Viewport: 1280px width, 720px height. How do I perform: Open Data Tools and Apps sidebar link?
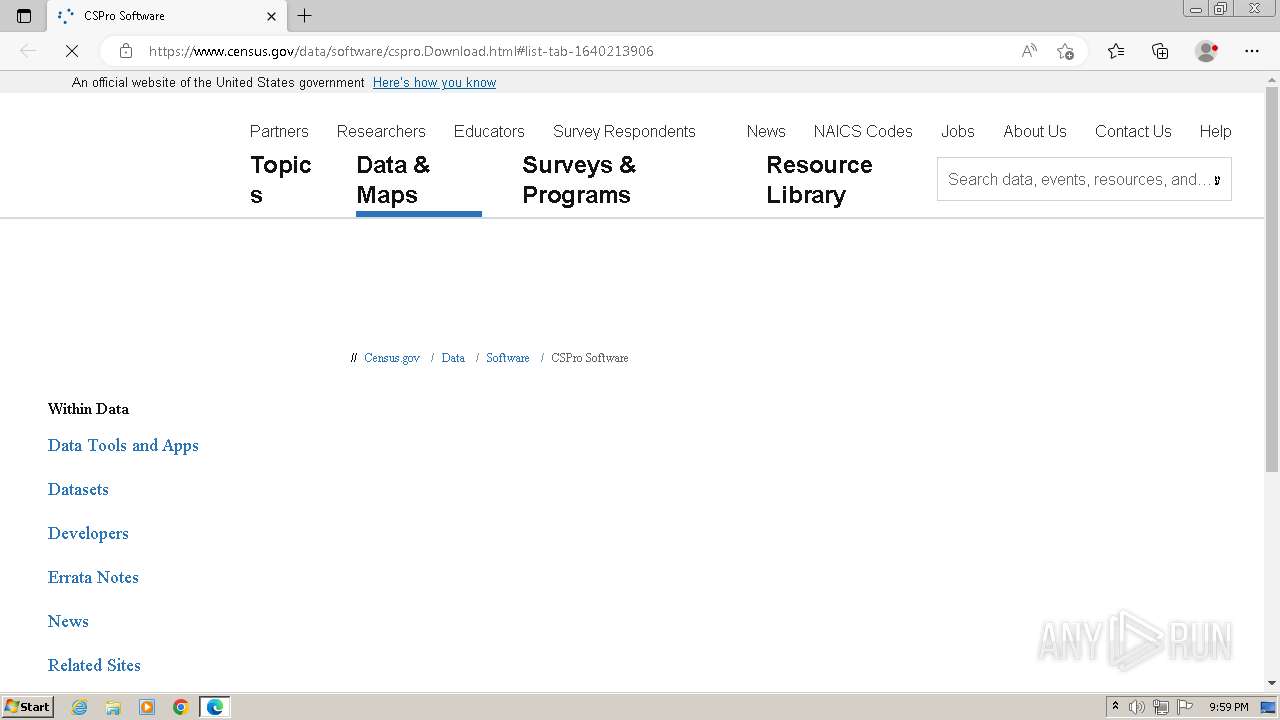point(123,446)
